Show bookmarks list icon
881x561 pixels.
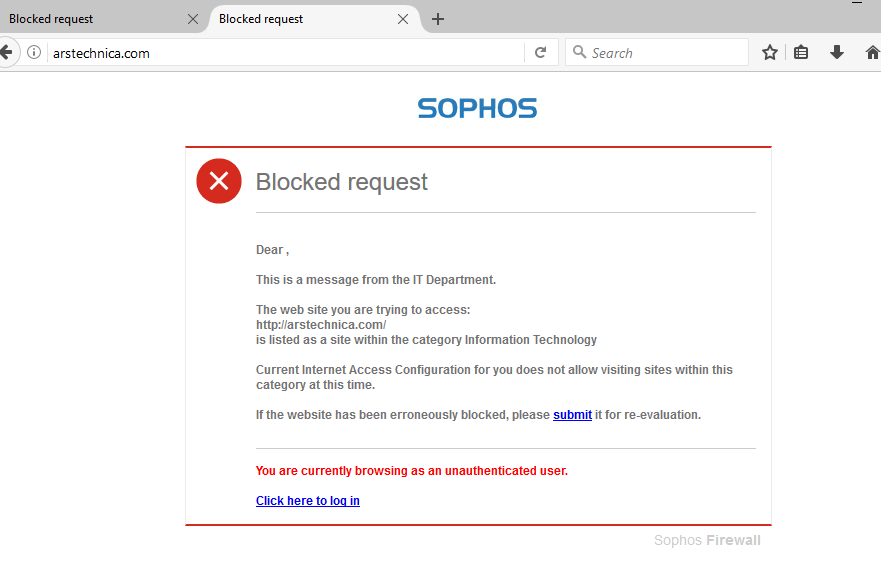pos(801,53)
